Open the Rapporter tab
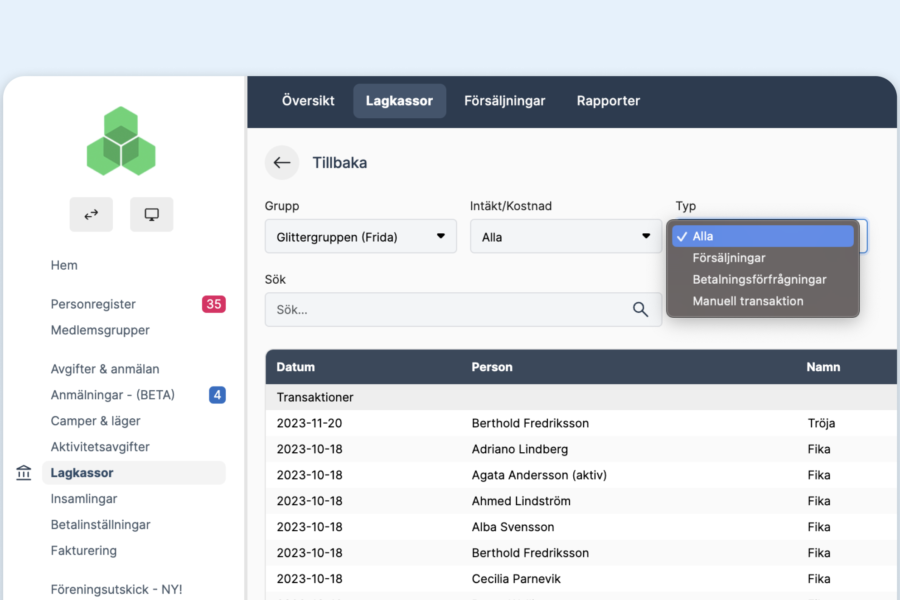 (x=608, y=101)
